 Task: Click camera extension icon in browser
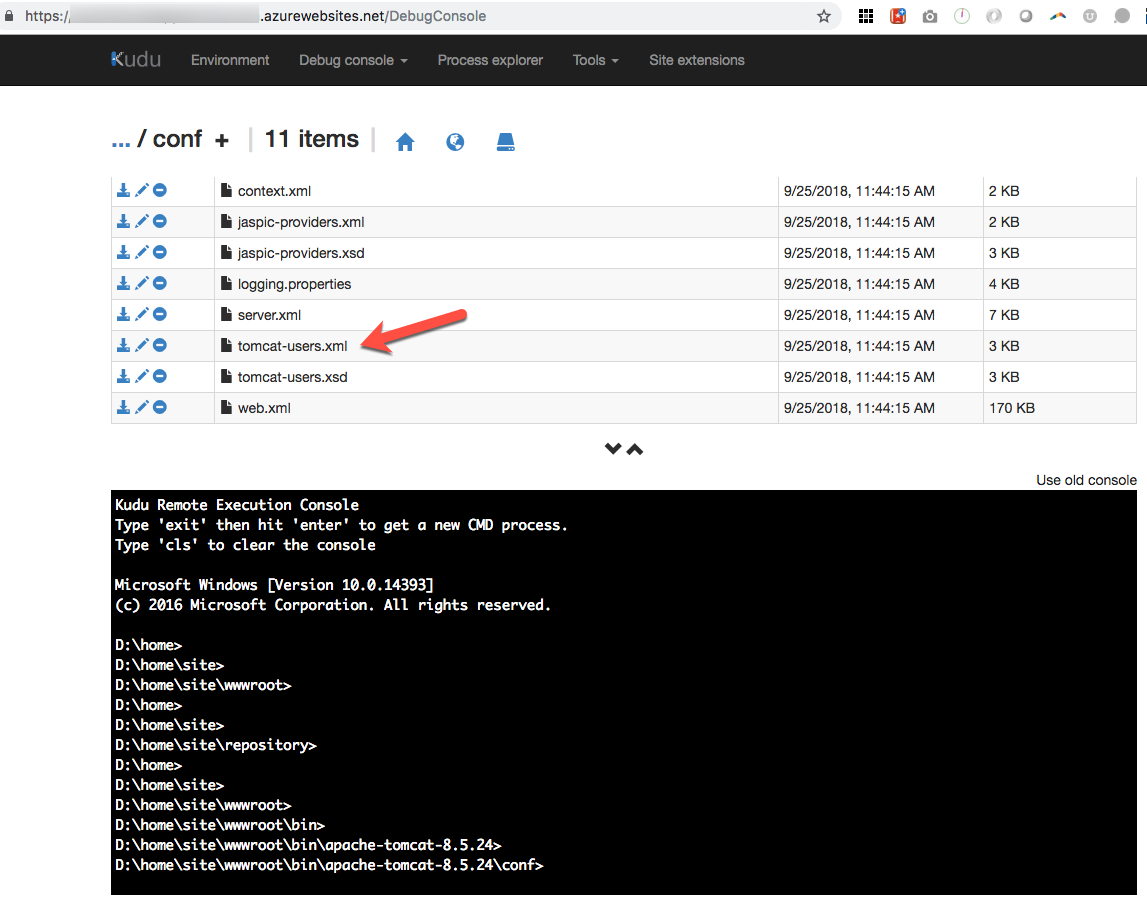coord(930,16)
